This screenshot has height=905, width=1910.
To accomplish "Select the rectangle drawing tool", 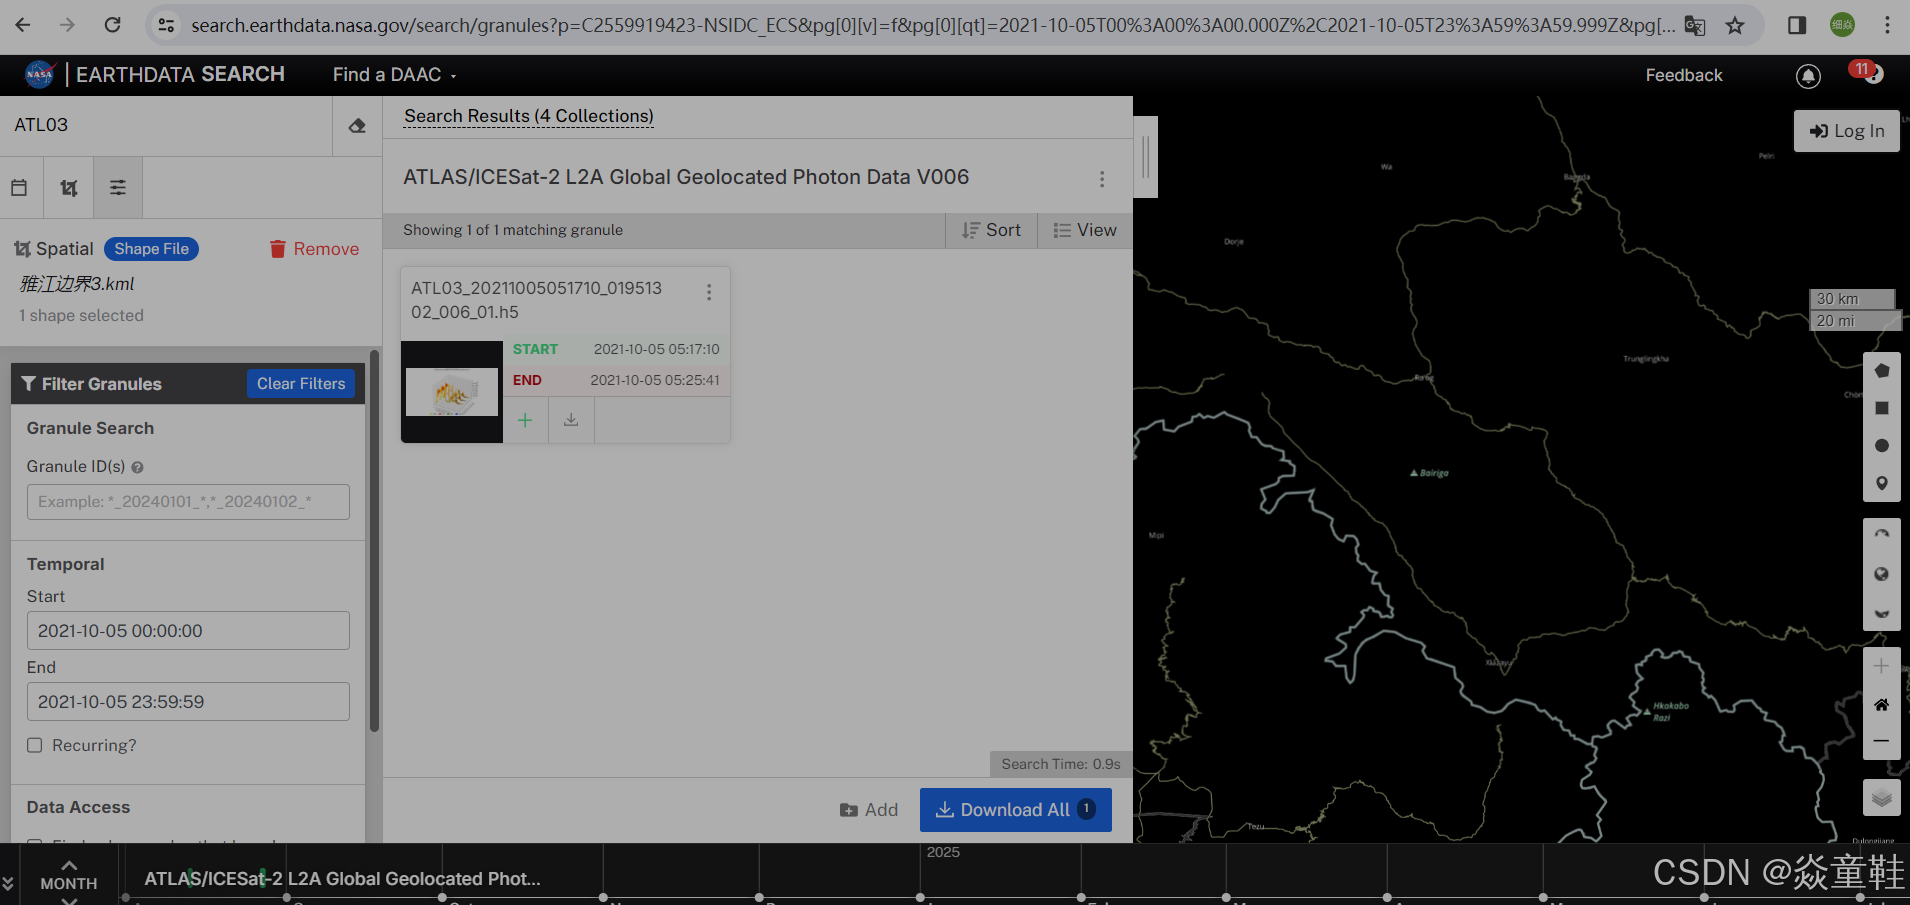I will point(1881,408).
